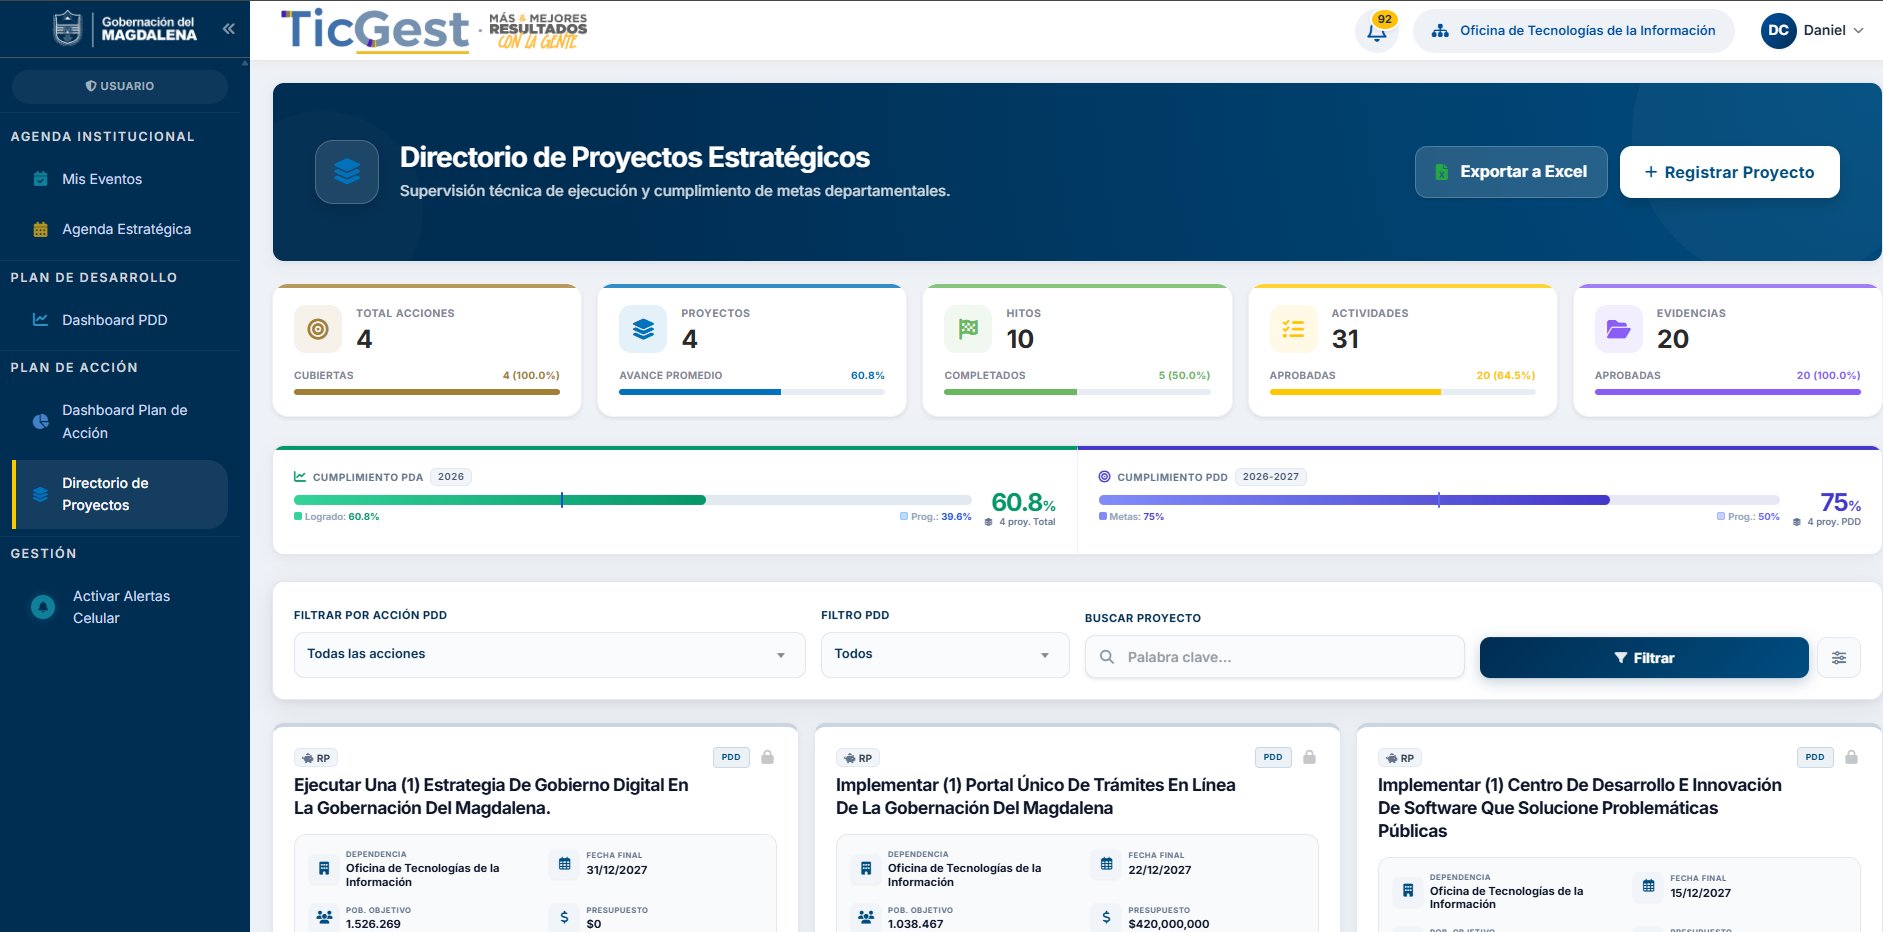Open project Implementar (1) Centro De Desarrollo E Innovación
The height and width of the screenshot is (932, 1883).
[1579, 808]
